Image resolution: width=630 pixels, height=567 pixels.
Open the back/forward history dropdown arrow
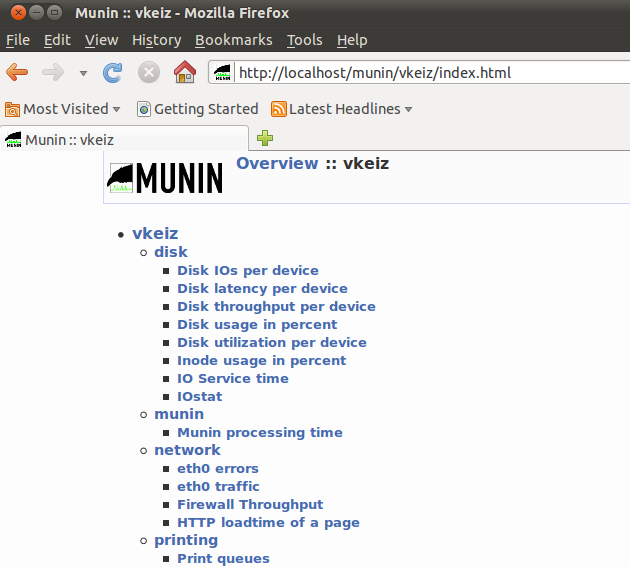click(x=83, y=74)
